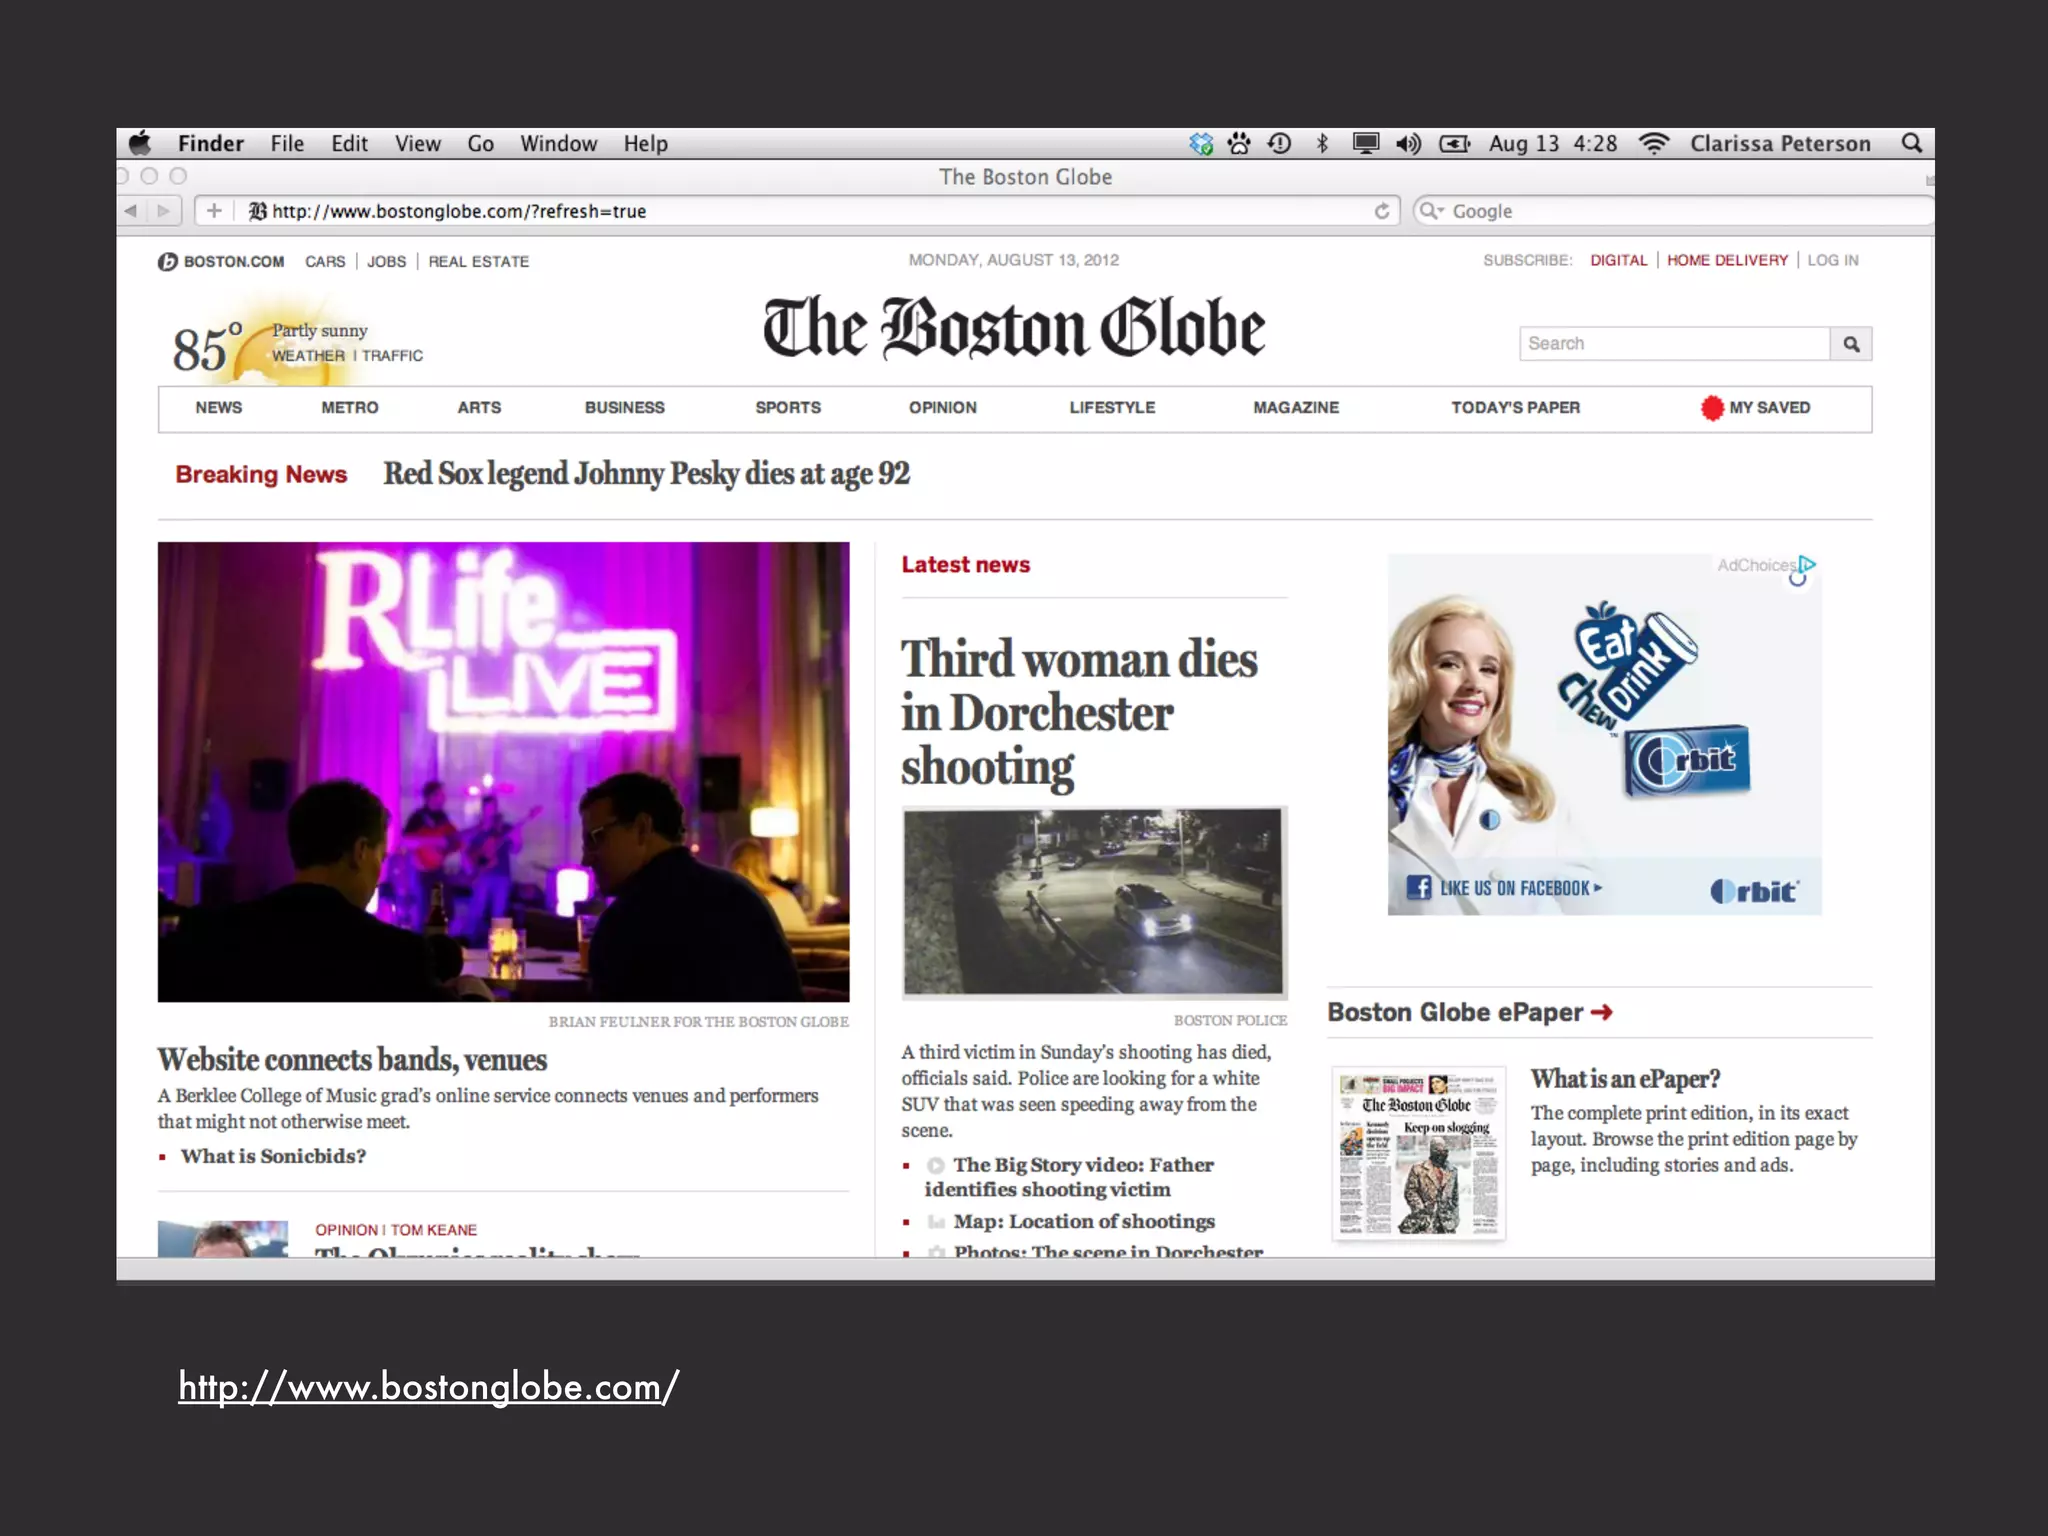
Task: Click the battery status icon
Action: (x=1454, y=144)
